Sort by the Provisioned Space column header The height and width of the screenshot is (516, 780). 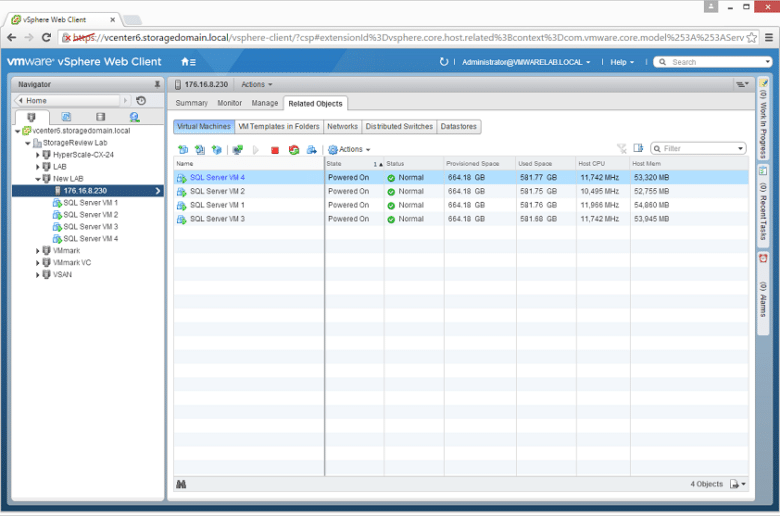click(x=480, y=164)
